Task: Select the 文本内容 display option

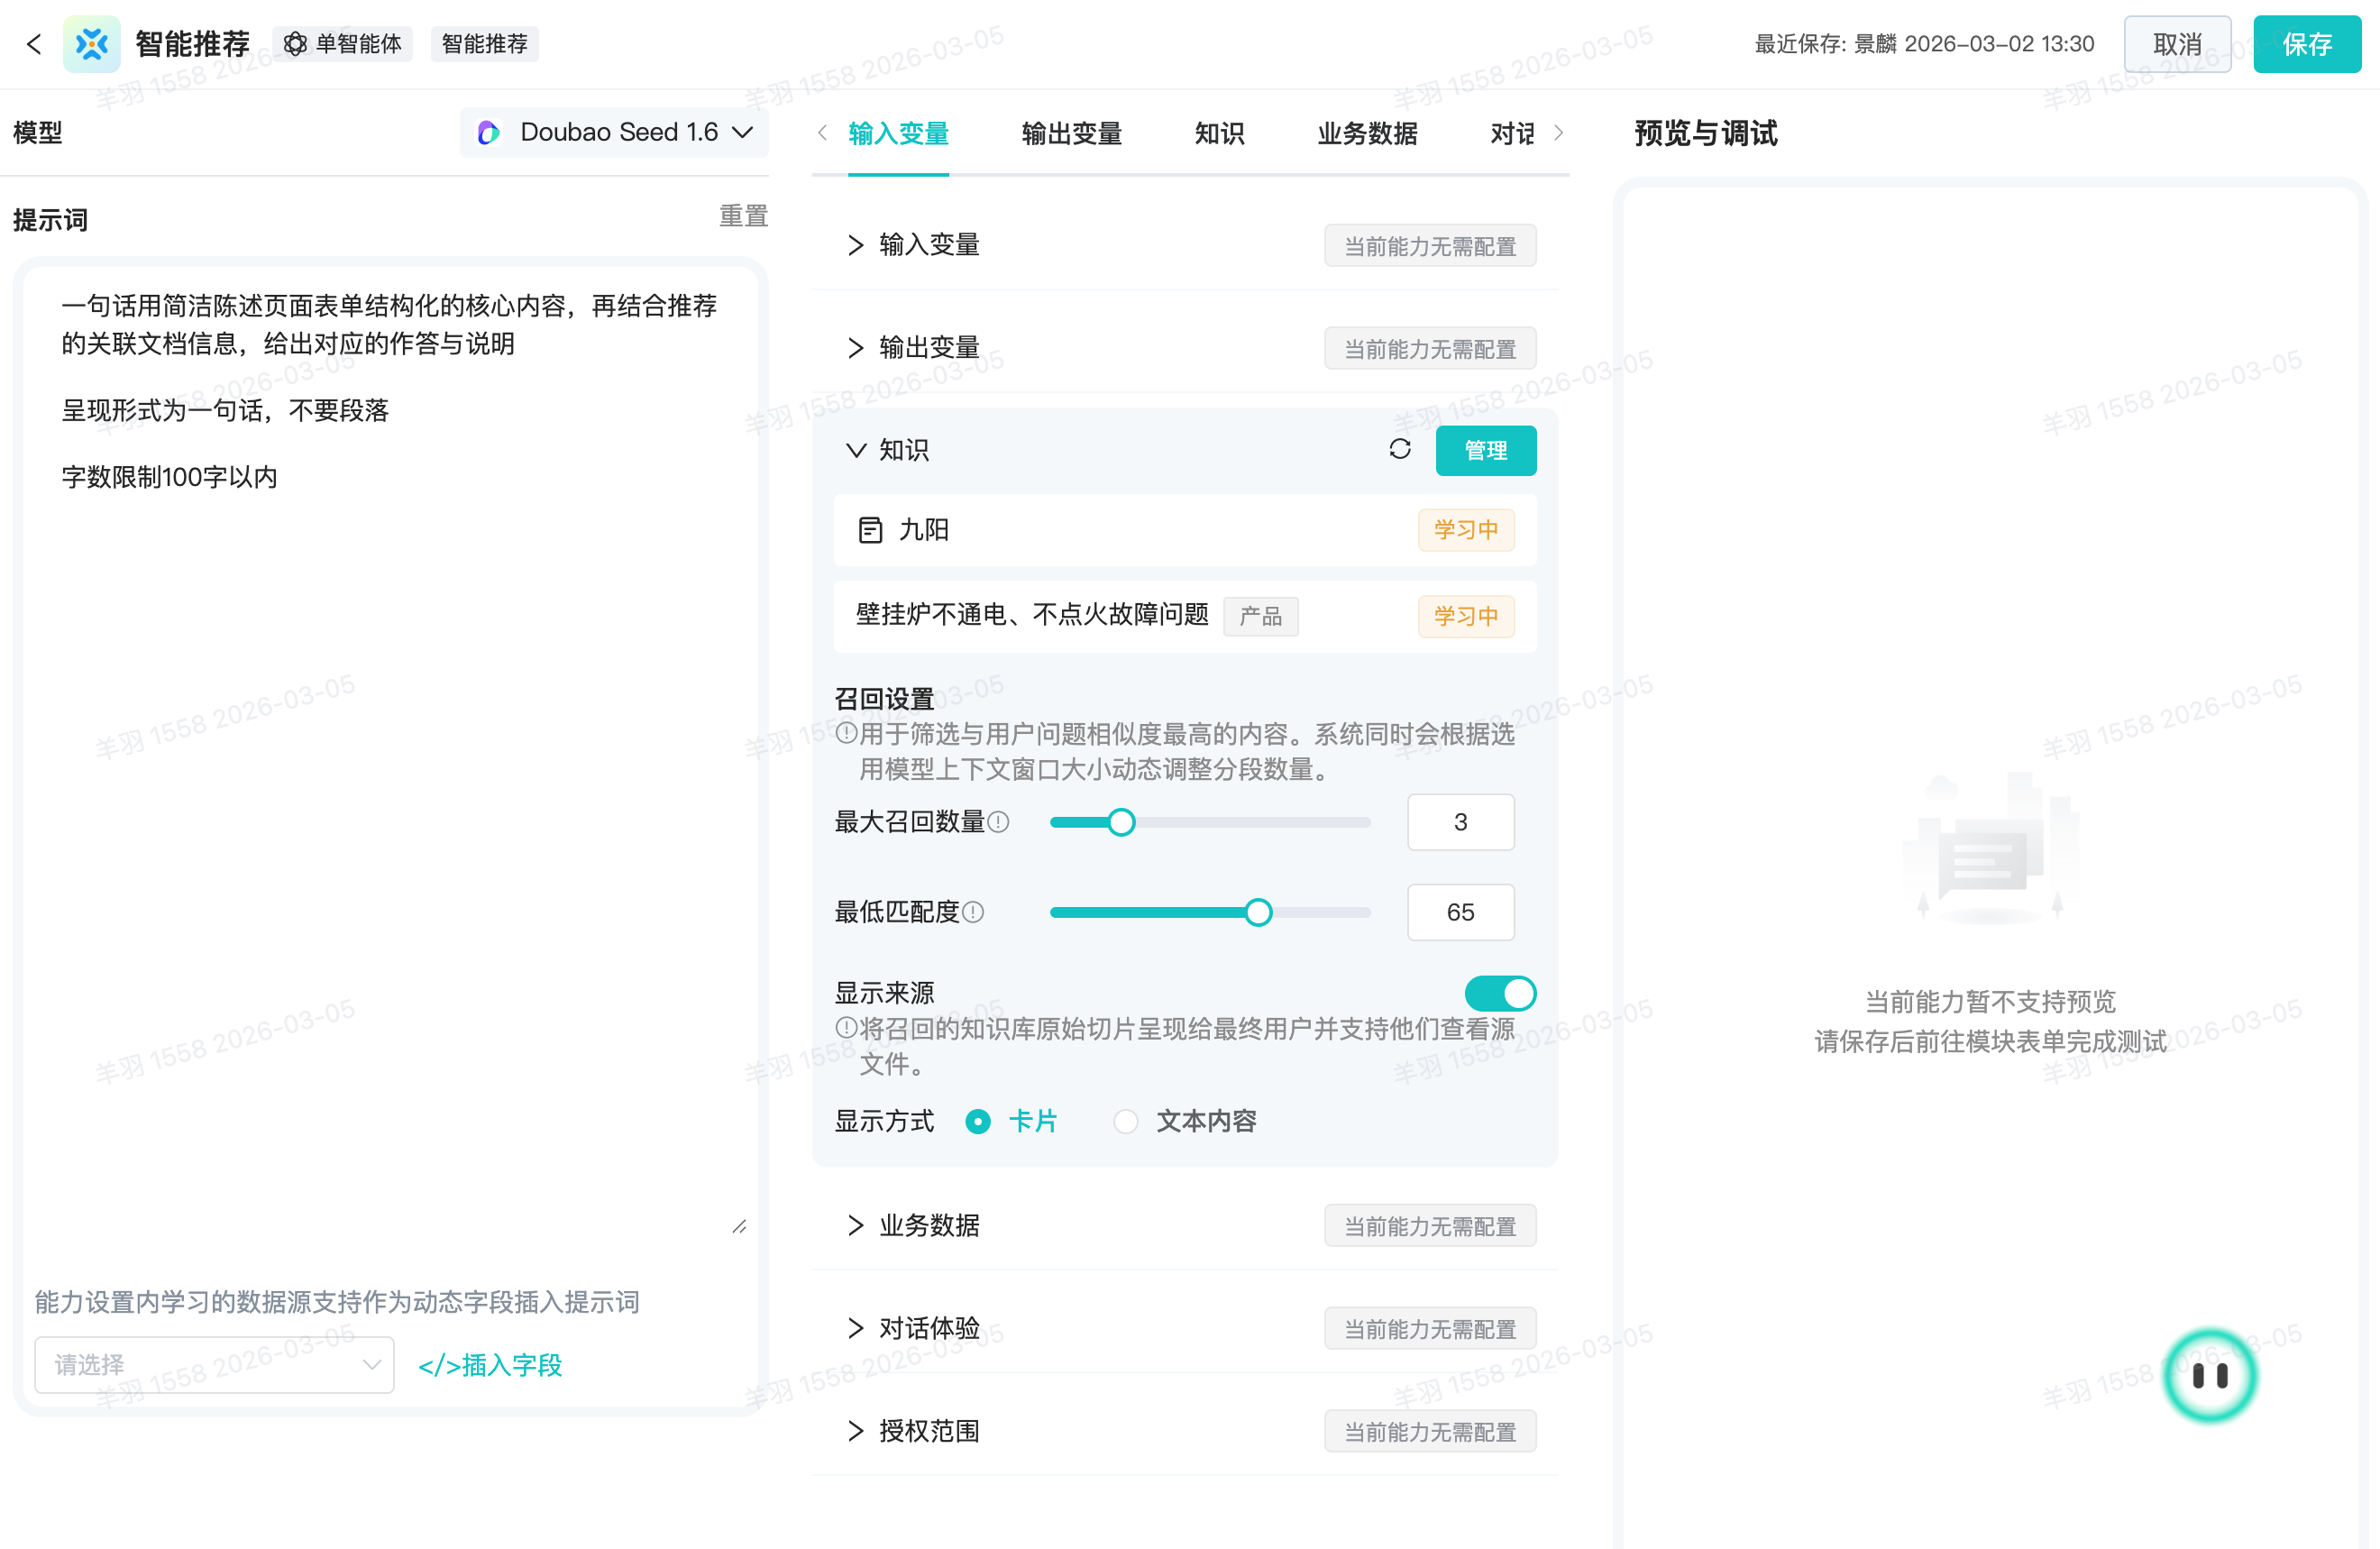Action: pos(1126,1121)
